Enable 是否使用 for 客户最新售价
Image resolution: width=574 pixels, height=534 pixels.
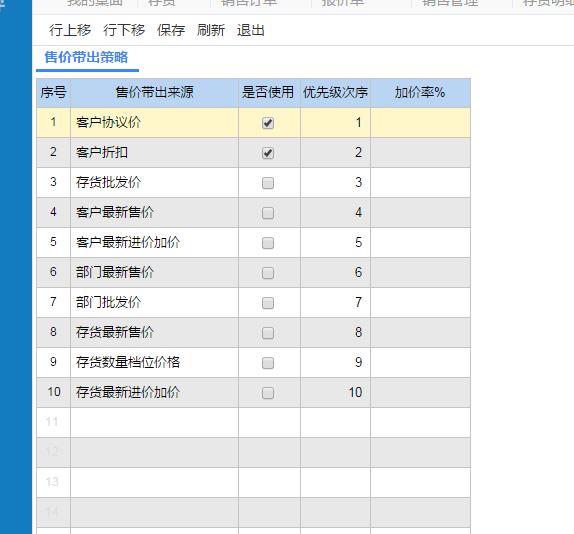pyautogui.click(x=268, y=213)
